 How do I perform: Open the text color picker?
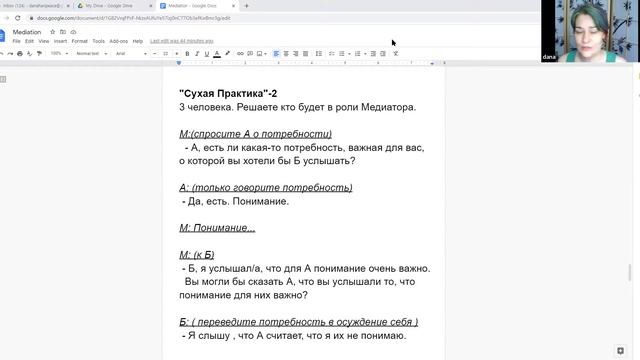click(x=217, y=53)
